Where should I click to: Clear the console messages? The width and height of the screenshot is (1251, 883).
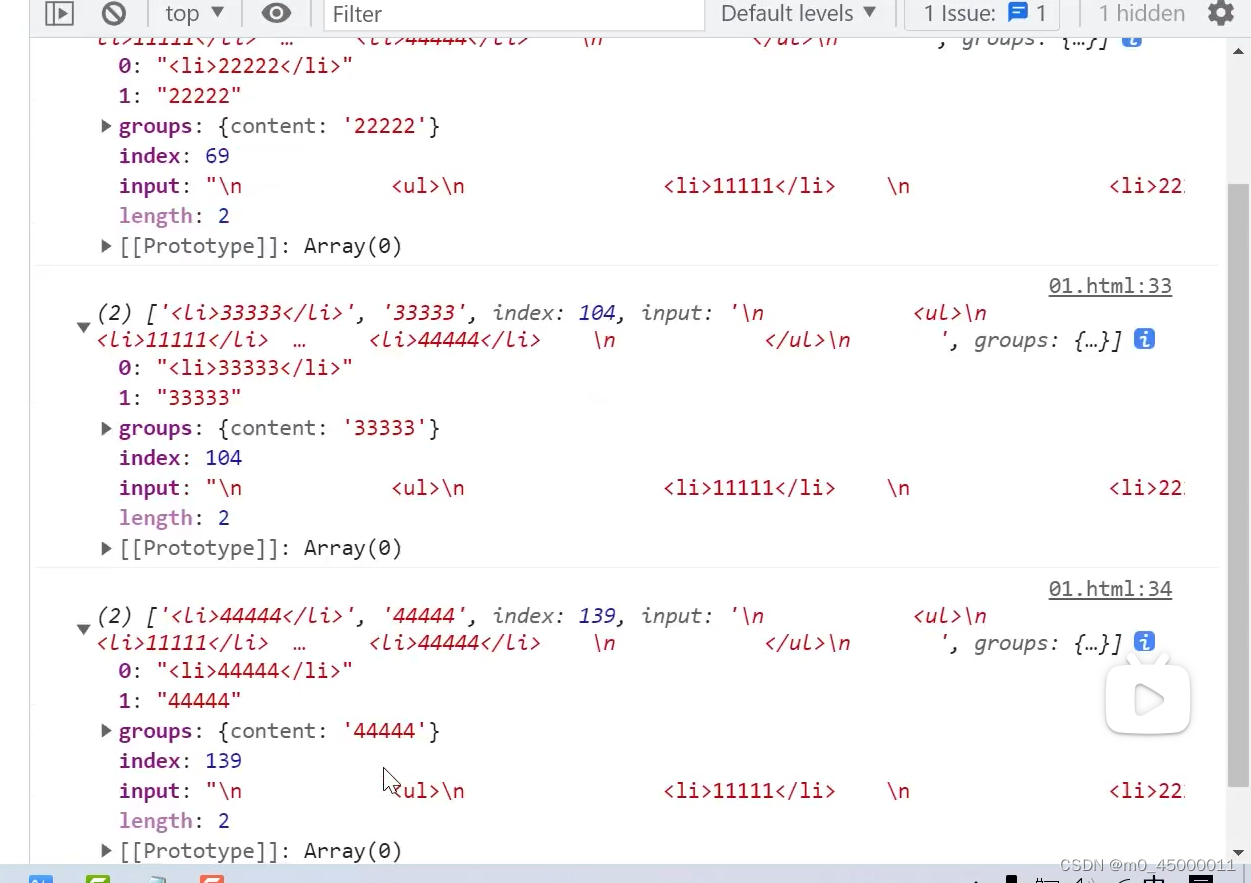pyautogui.click(x=113, y=14)
